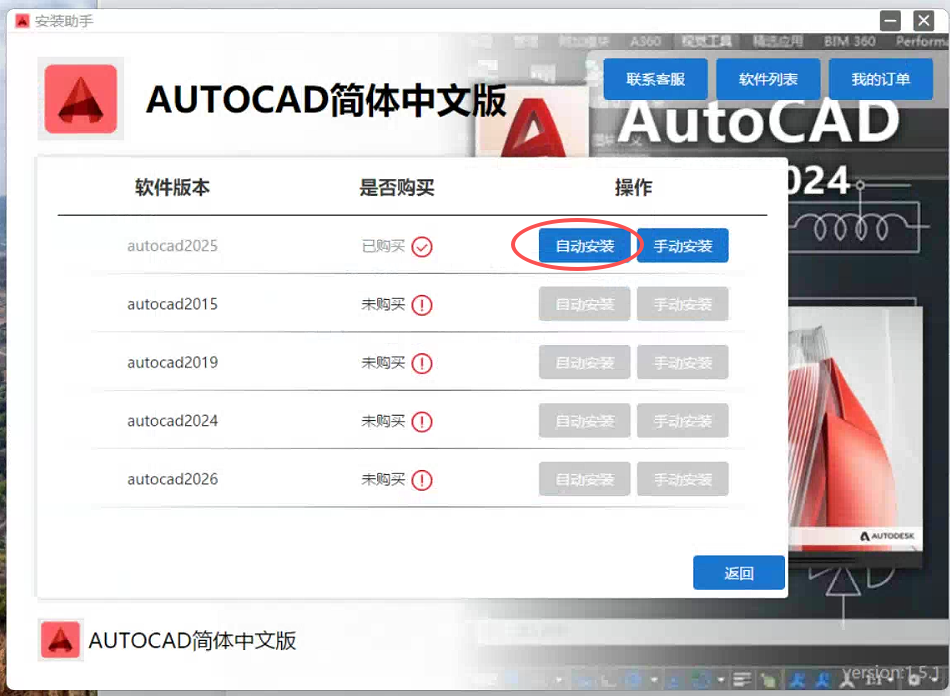950x696 pixels.
Task: View 我的订单 orders page
Action: click(881, 79)
